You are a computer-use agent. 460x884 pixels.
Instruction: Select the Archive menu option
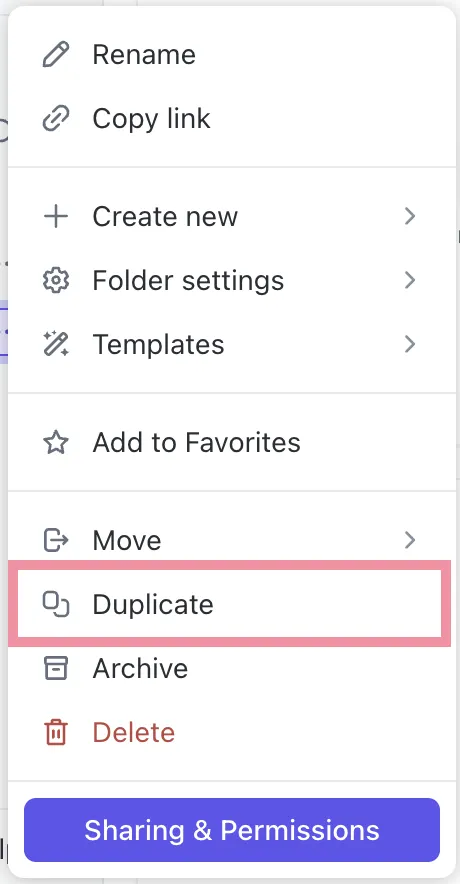(232, 669)
